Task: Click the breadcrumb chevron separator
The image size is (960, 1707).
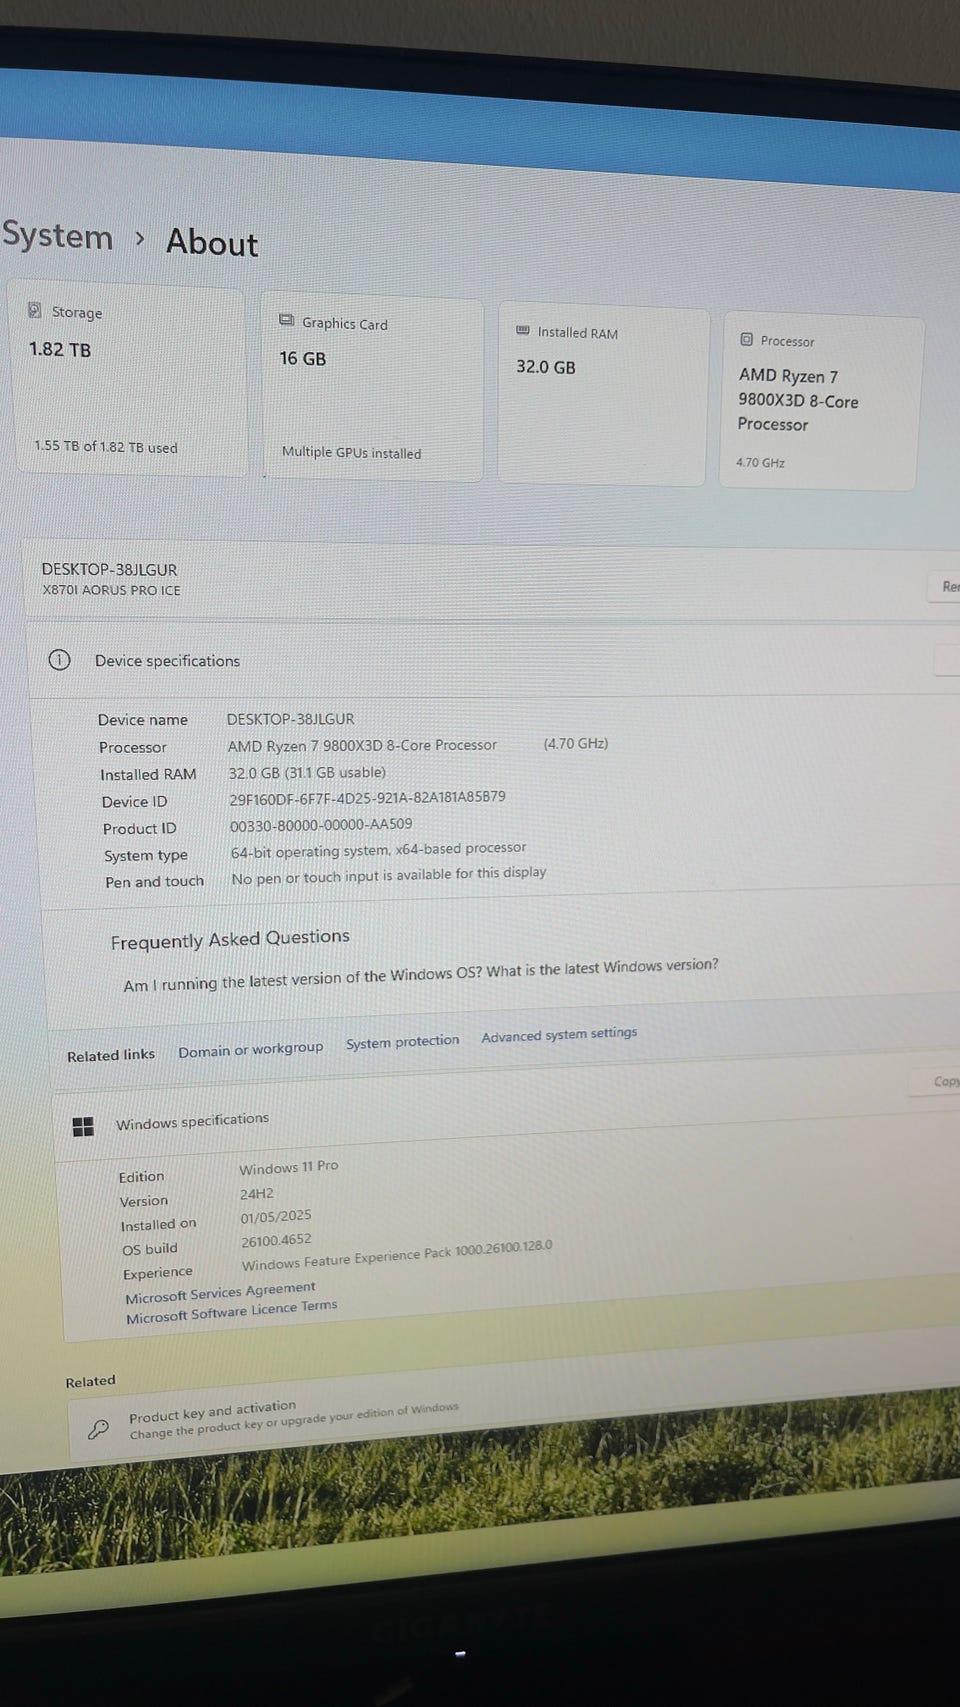Action: [x=140, y=239]
